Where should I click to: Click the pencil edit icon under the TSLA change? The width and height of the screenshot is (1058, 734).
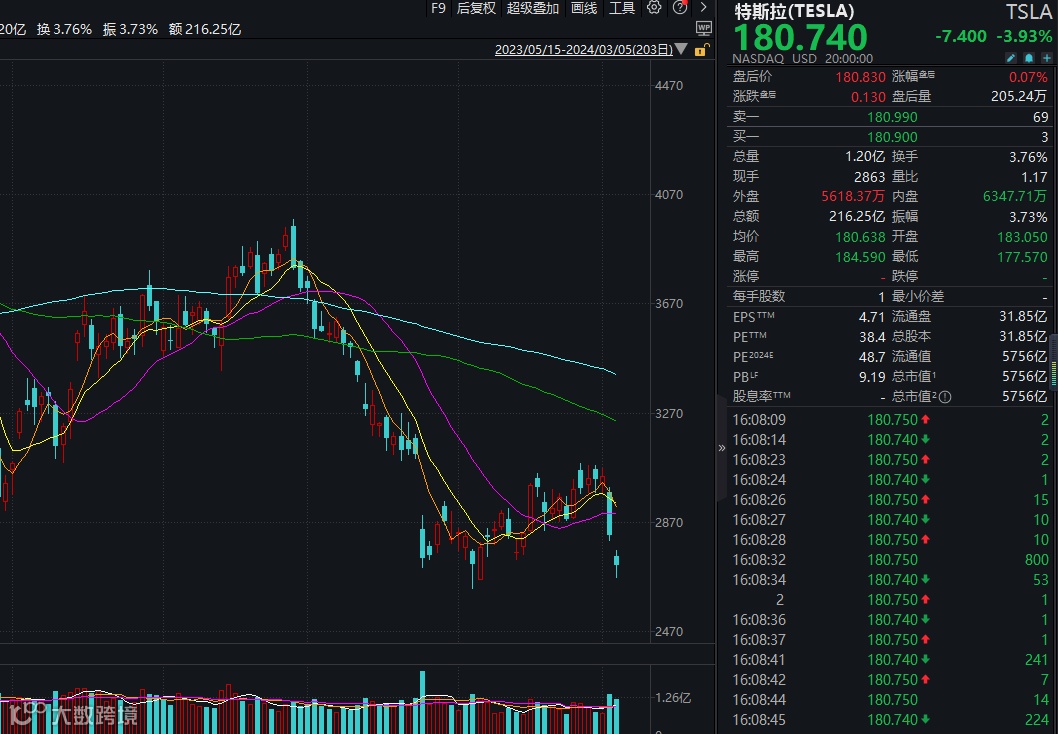1011,58
